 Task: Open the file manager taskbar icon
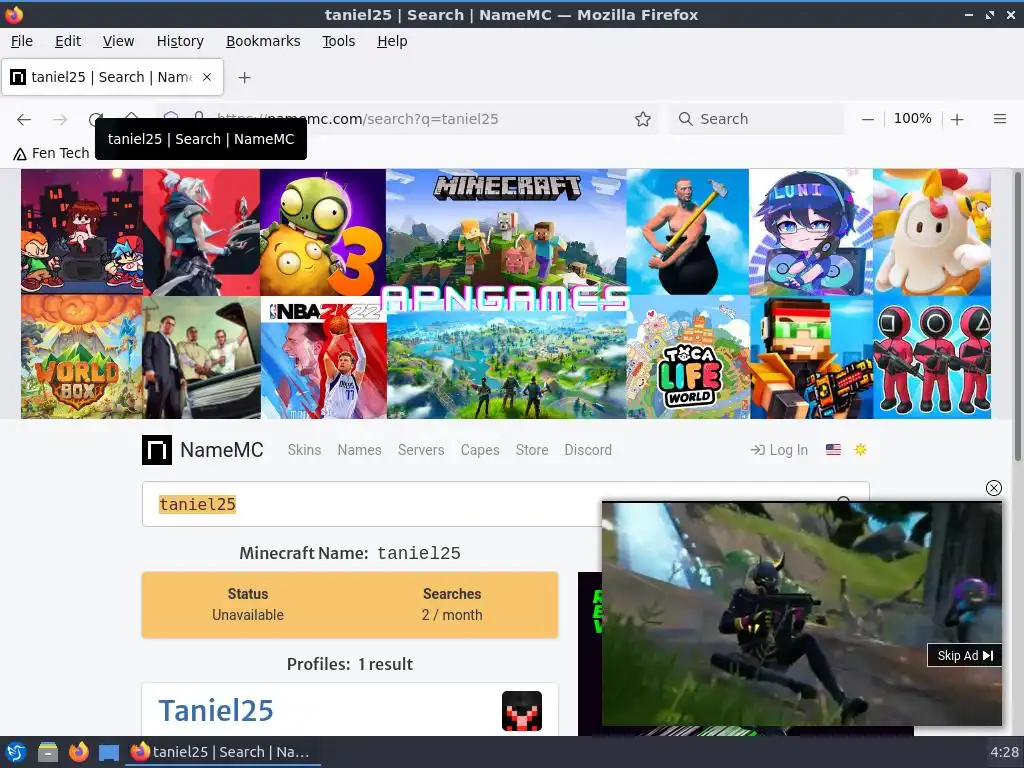coord(48,752)
